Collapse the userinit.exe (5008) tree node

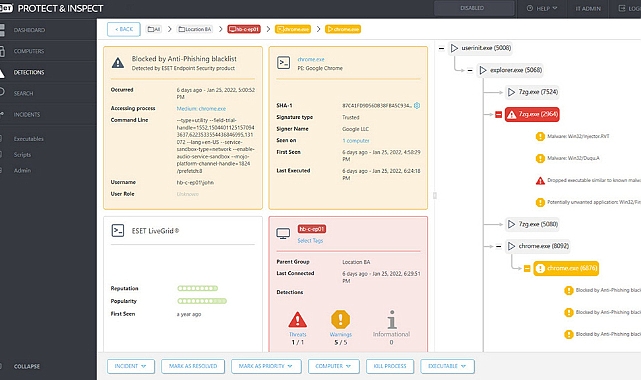coord(441,48)
